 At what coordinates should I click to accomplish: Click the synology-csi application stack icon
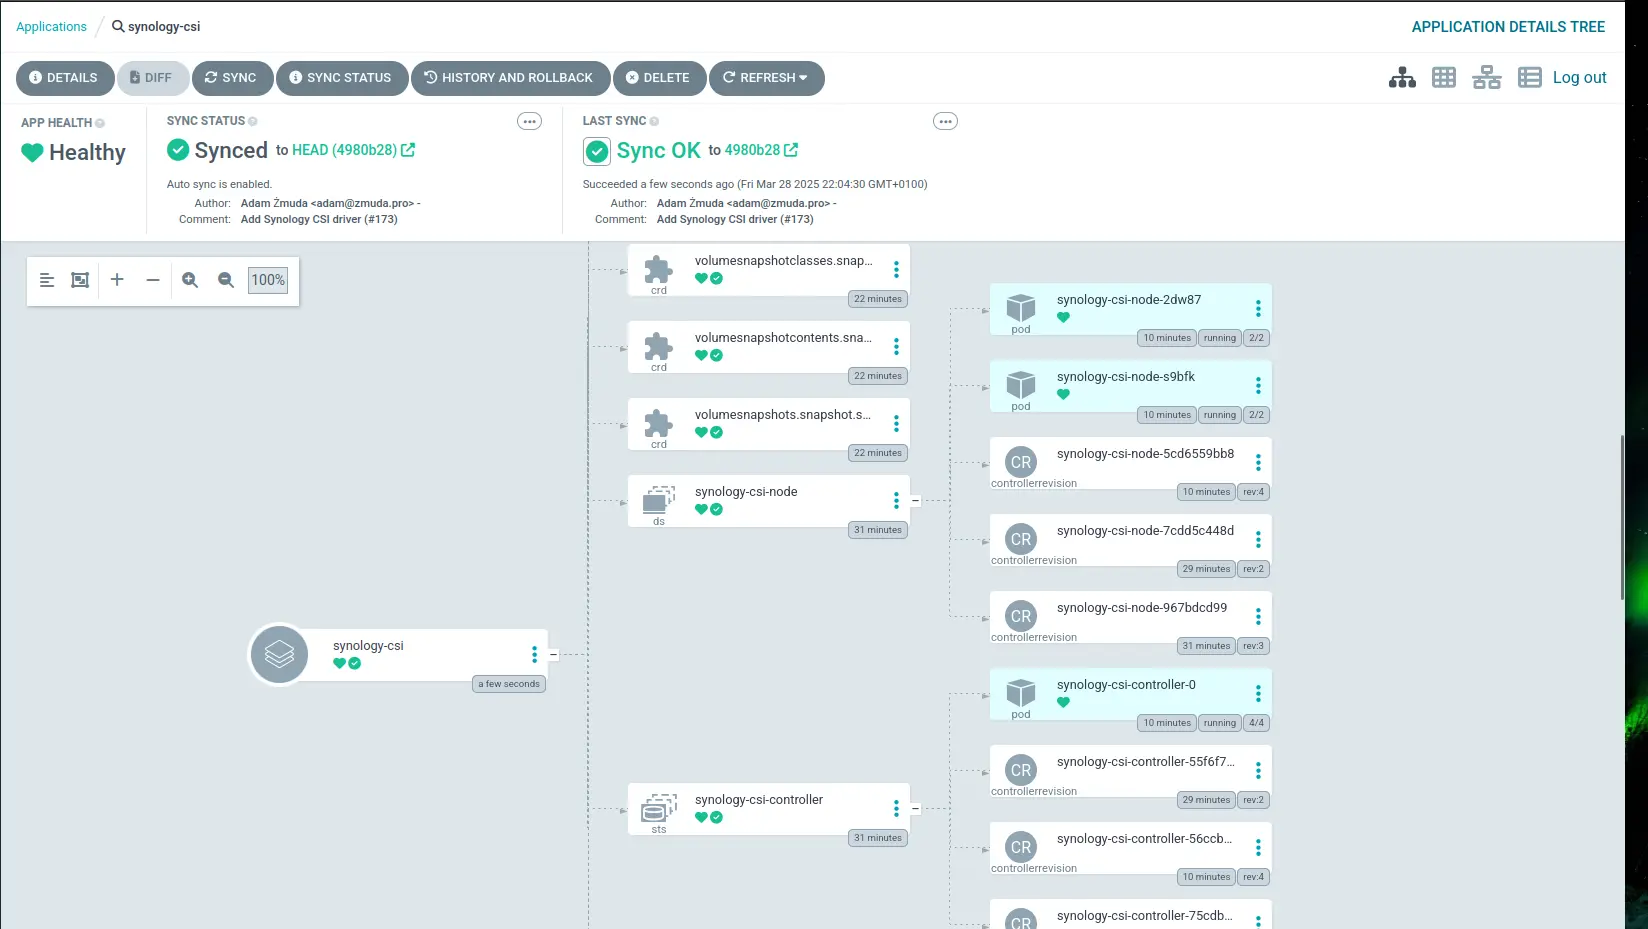coord(279,655)
